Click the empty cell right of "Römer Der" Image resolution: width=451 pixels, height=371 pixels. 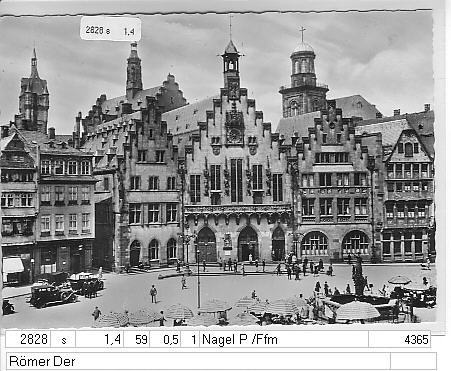point(413,361)
